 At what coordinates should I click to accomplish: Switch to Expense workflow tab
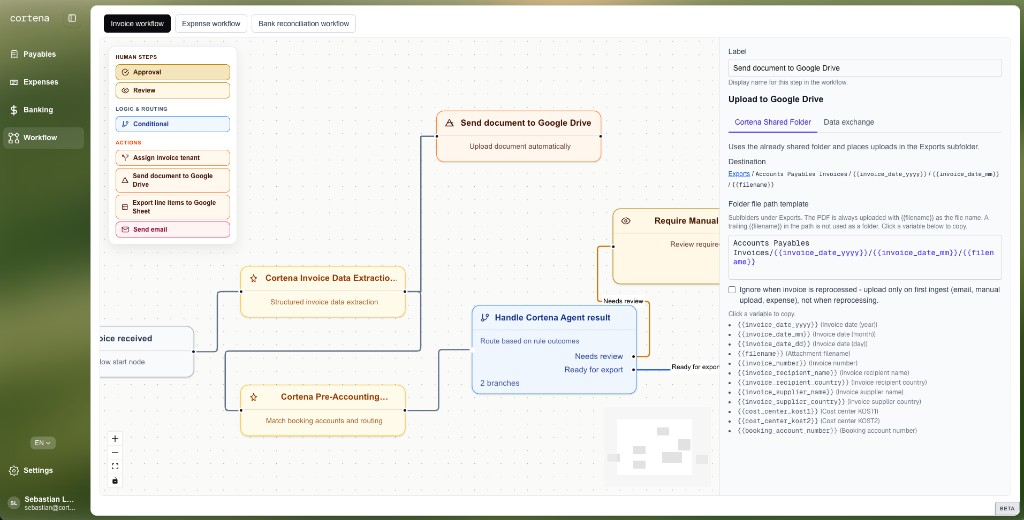211,24
